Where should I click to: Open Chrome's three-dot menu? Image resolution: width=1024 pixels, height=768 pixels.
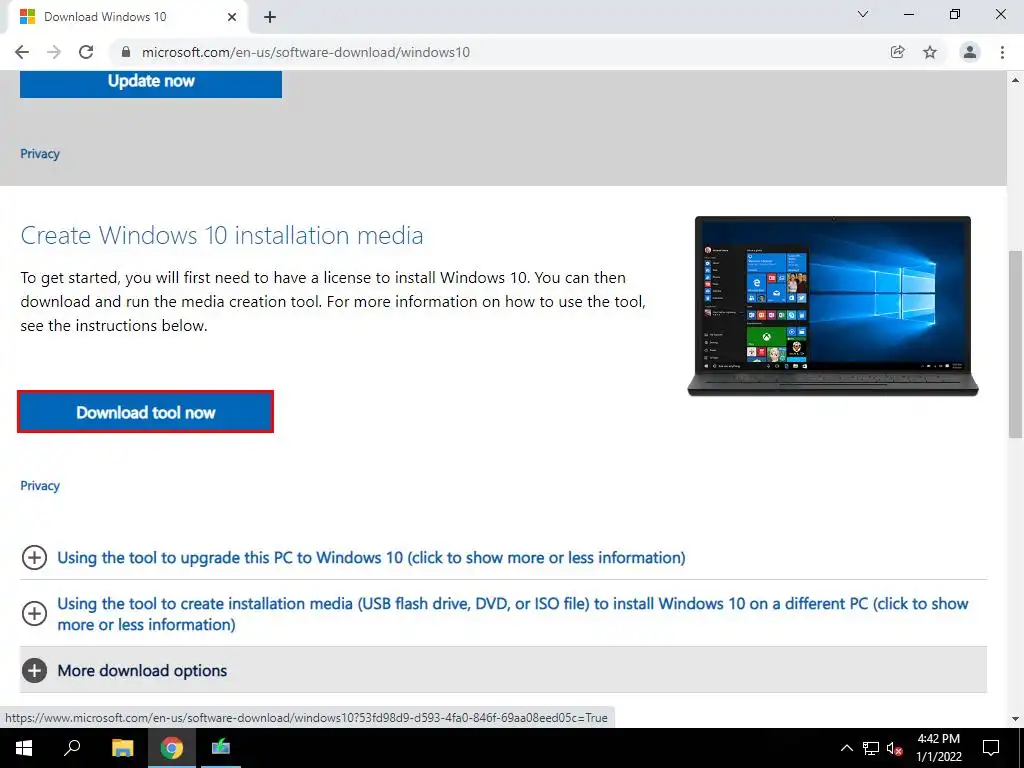pyautogui.click(x=1002, y=52)
